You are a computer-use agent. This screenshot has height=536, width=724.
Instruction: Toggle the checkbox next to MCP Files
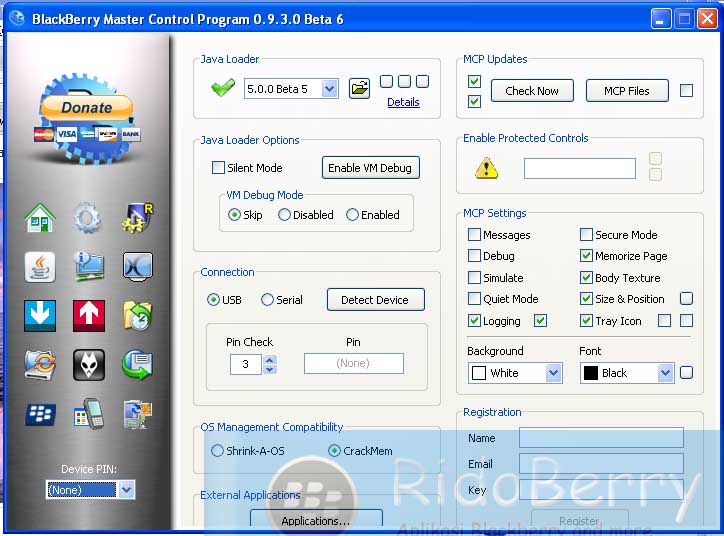[687, 90]
